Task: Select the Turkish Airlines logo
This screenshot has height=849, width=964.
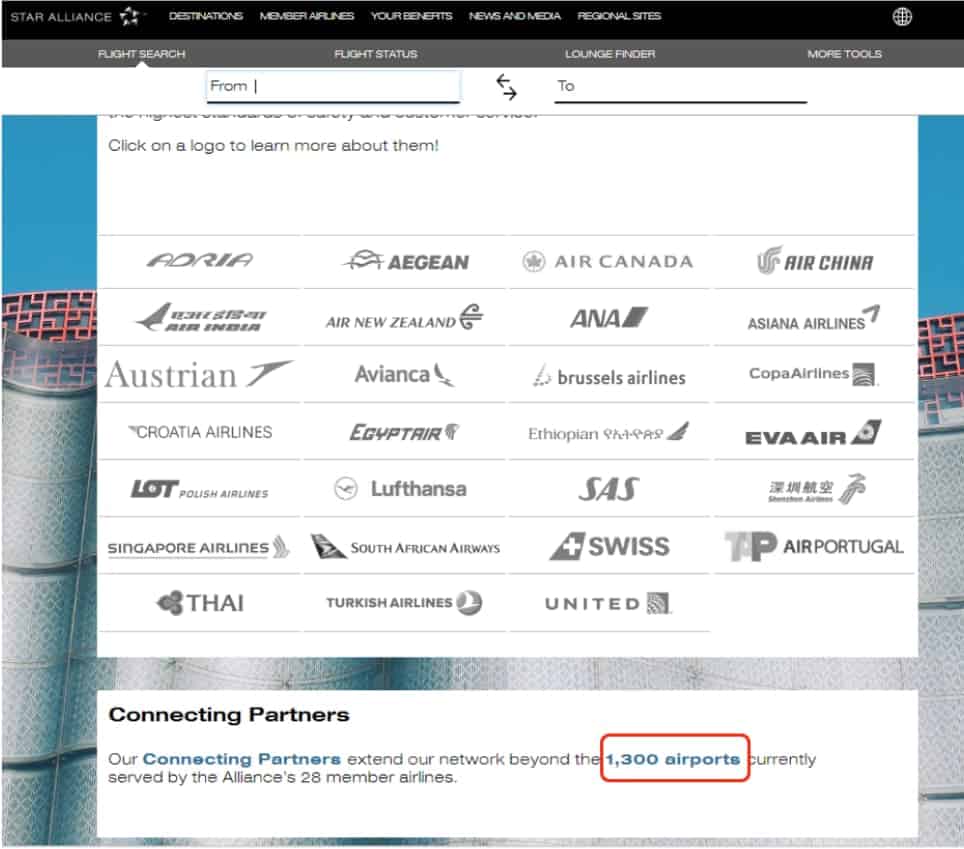Action: [x=404, y=603]
